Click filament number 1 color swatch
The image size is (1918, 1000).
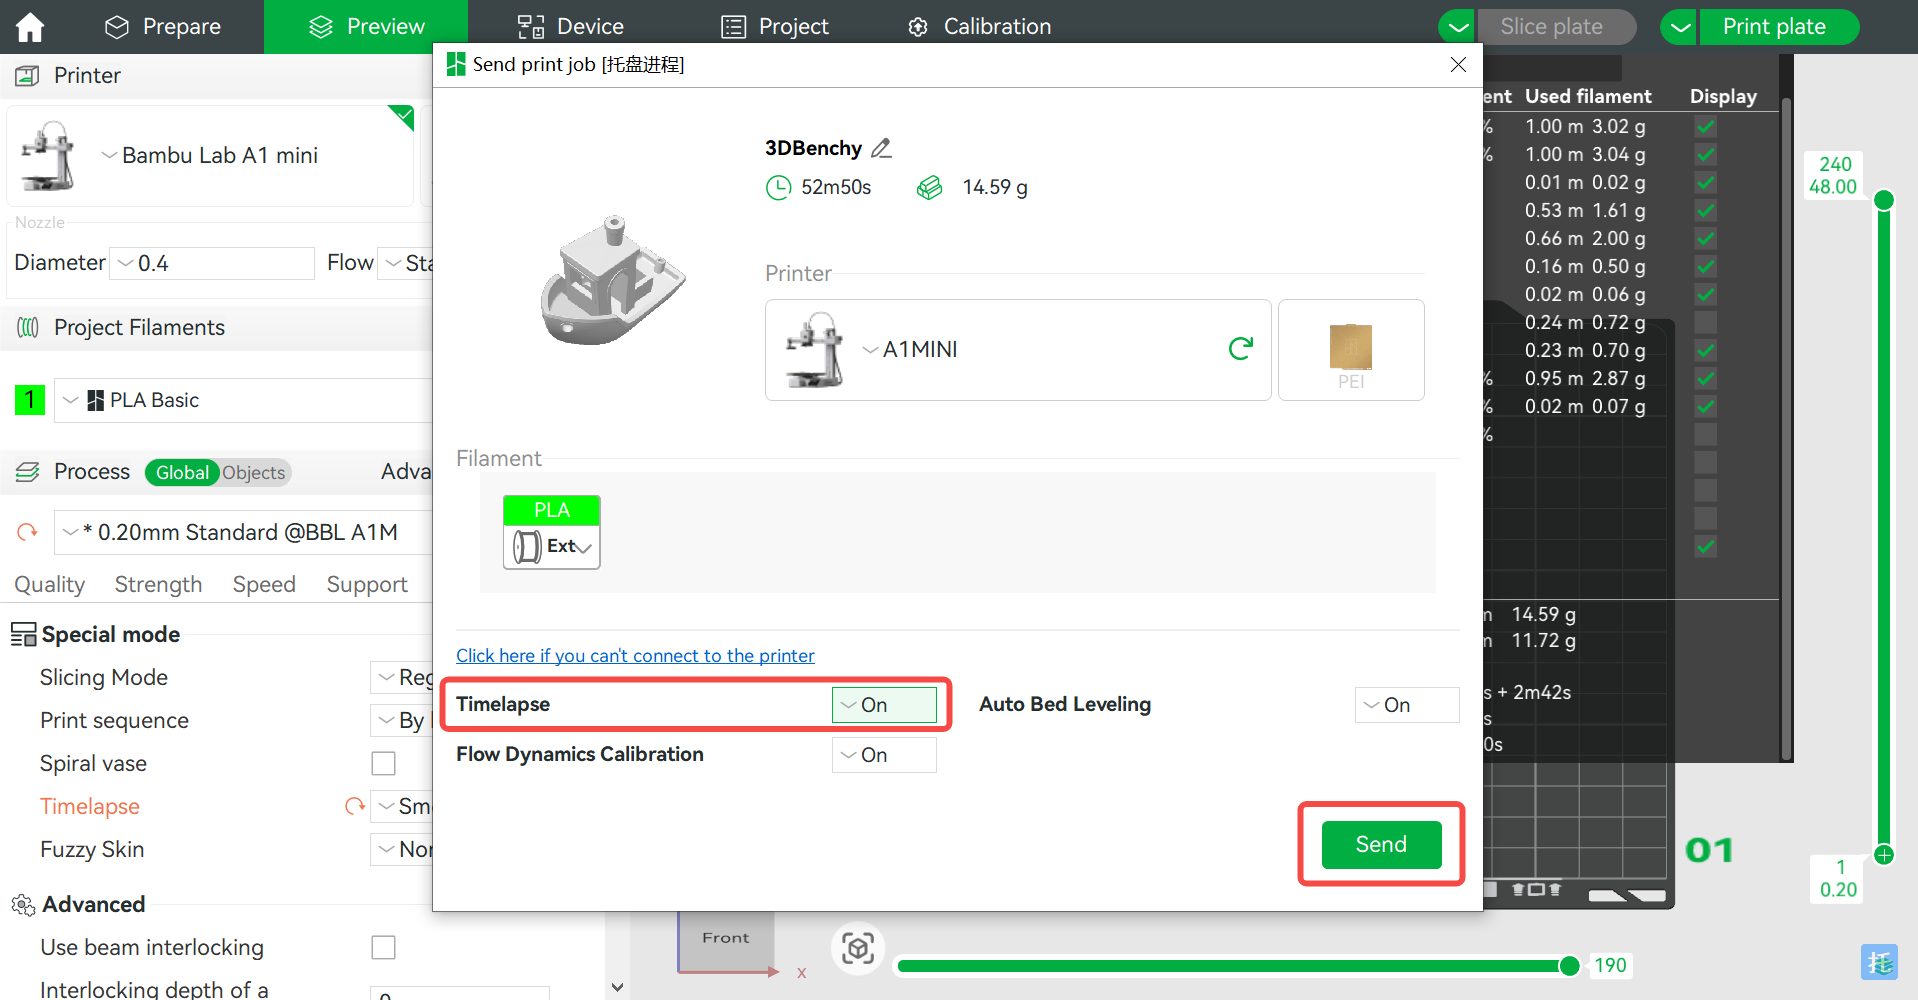(30, 400)
